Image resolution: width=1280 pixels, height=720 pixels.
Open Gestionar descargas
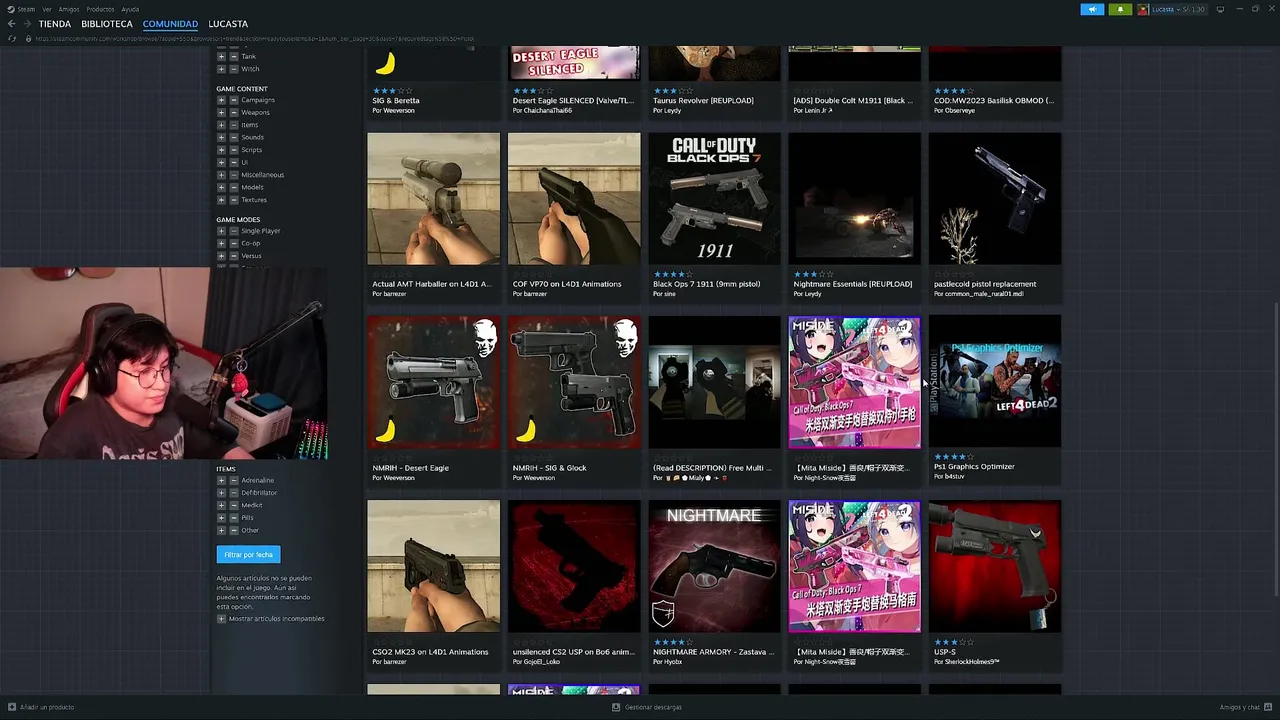647,707
